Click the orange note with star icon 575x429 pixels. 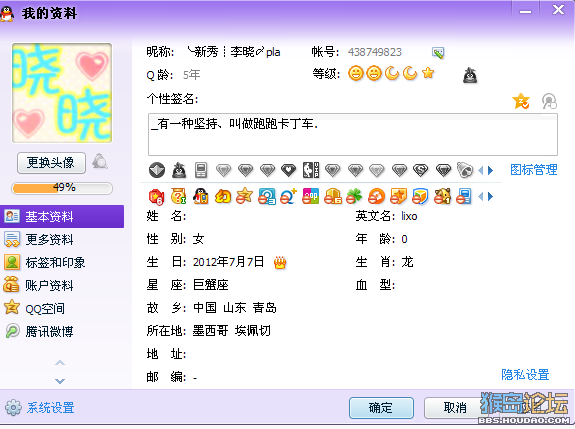tap(399, 196)
